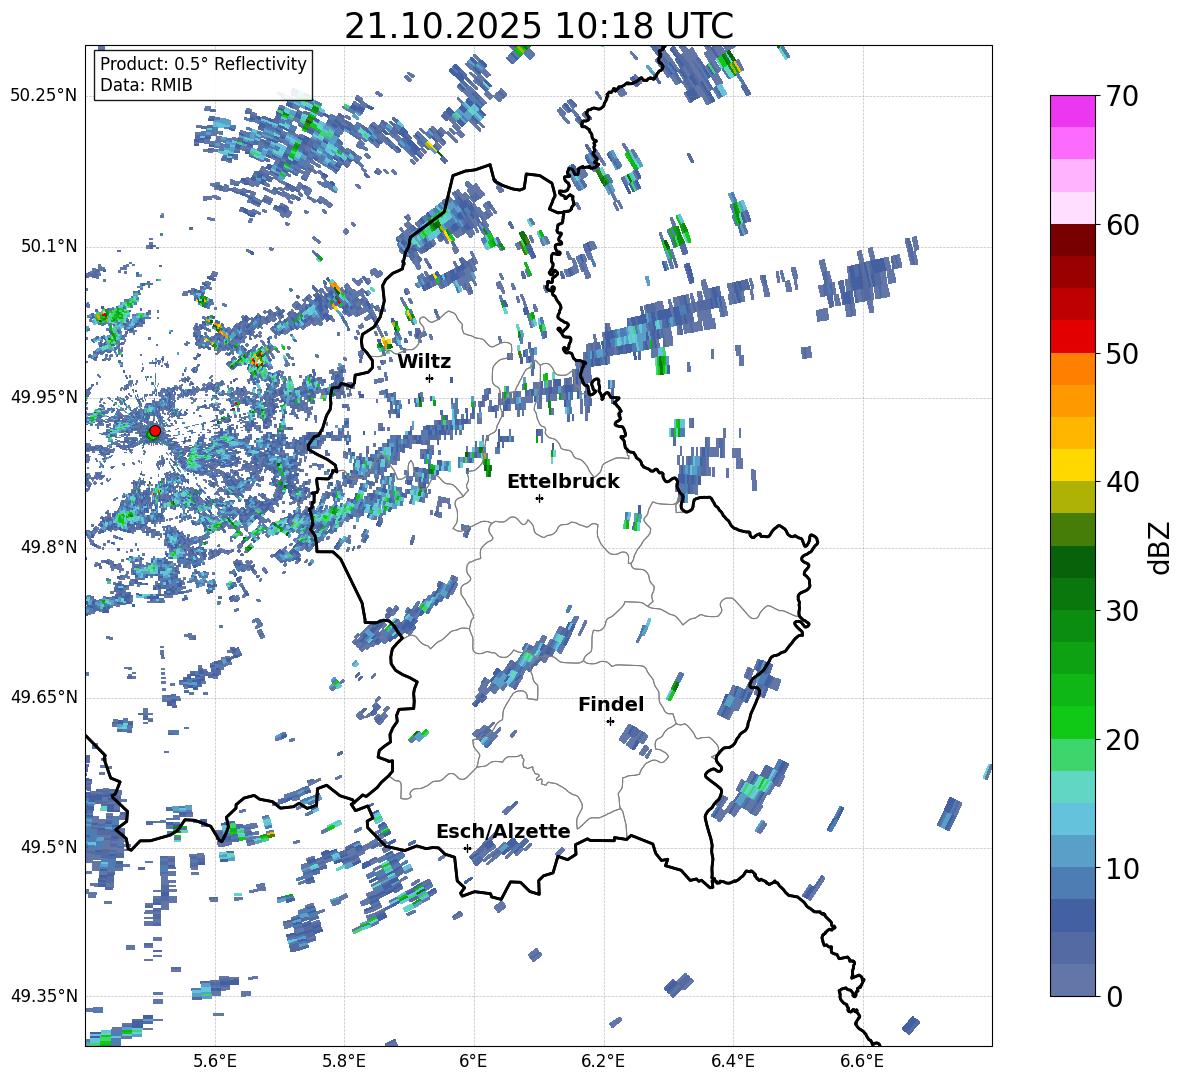Click the 30 colorbar tick label
1184x1081 pixels.
point(1121,611)
